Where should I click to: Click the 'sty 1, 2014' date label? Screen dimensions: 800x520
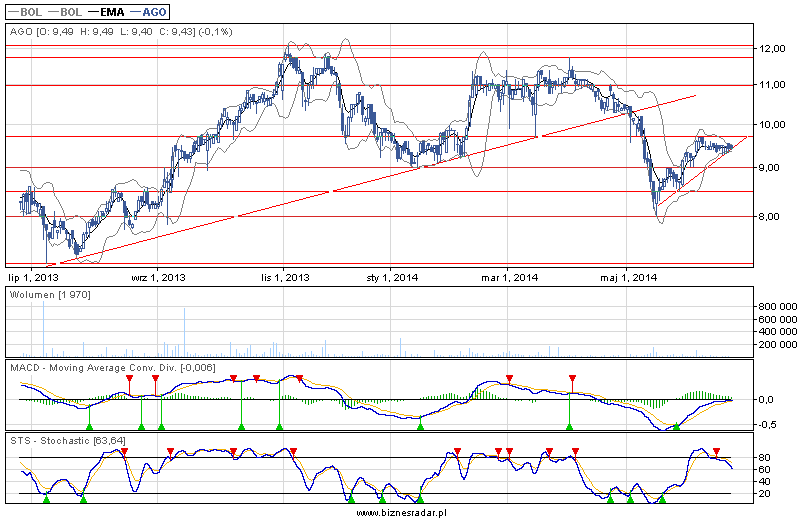pyautogui.click(x=392, y=278)
